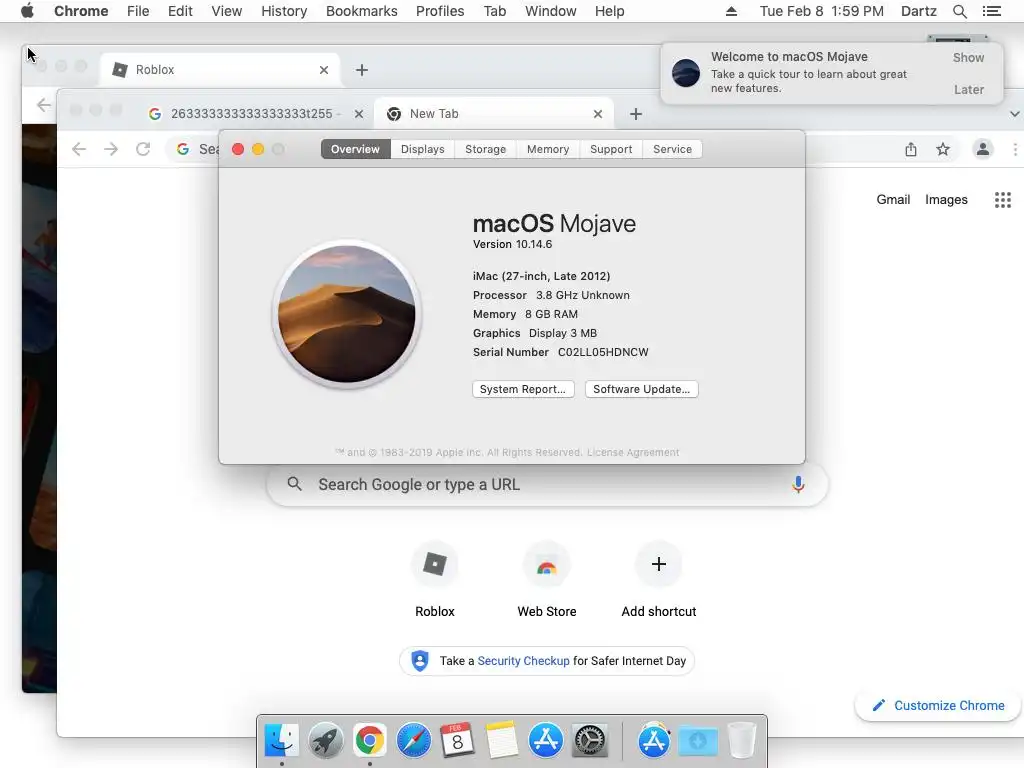Click the Software Update... button
1024x768 pixels.
click(641, 389)
